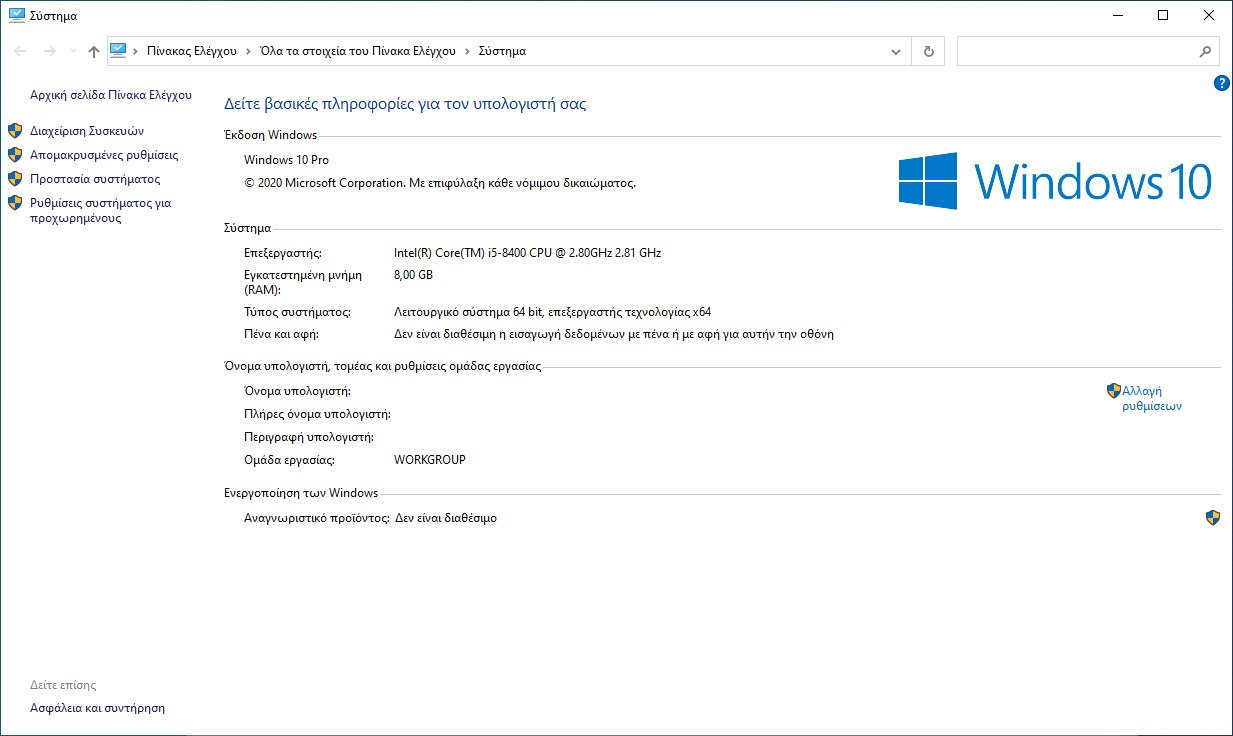
Task: Click the shield icon in the Windows activation row
Action: click(x=1213, y=518)
